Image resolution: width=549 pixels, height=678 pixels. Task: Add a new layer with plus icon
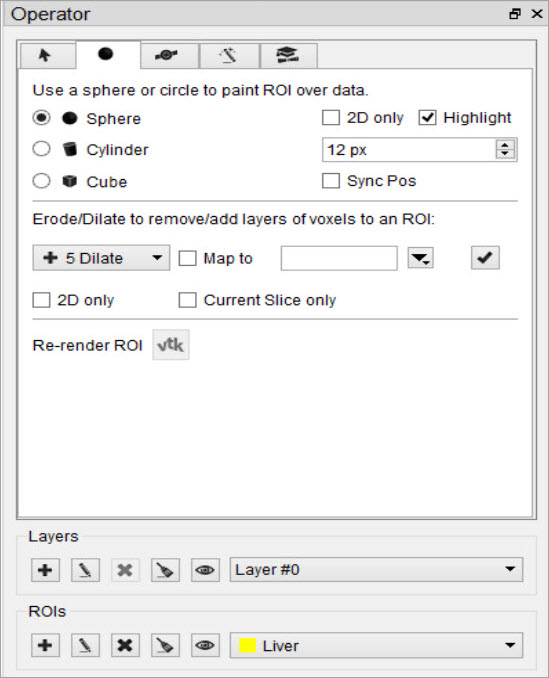click(45, 570)
